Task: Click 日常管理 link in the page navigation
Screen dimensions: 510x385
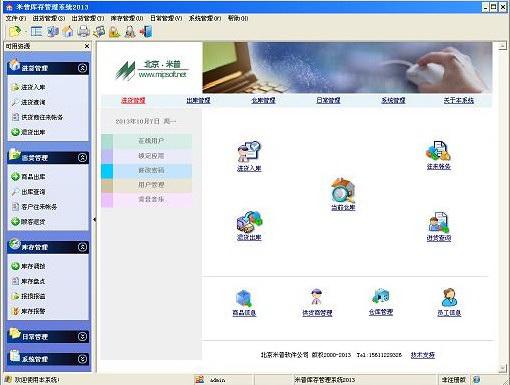Action: (328, 100)
